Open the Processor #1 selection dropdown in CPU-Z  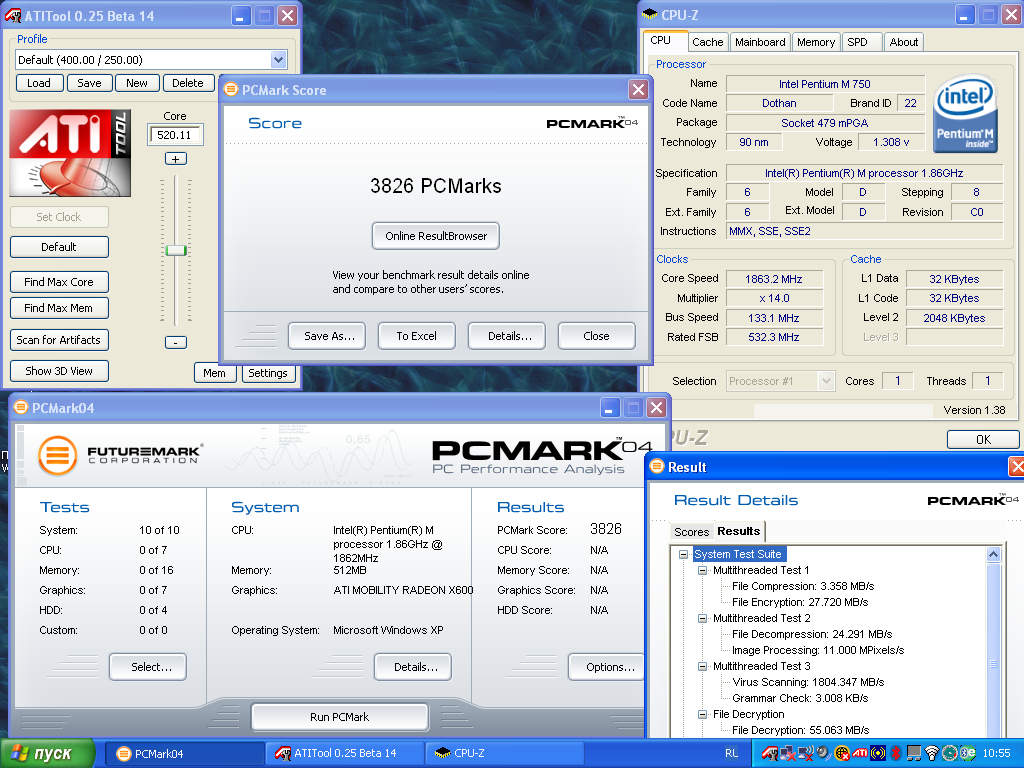tap(826, 381)
